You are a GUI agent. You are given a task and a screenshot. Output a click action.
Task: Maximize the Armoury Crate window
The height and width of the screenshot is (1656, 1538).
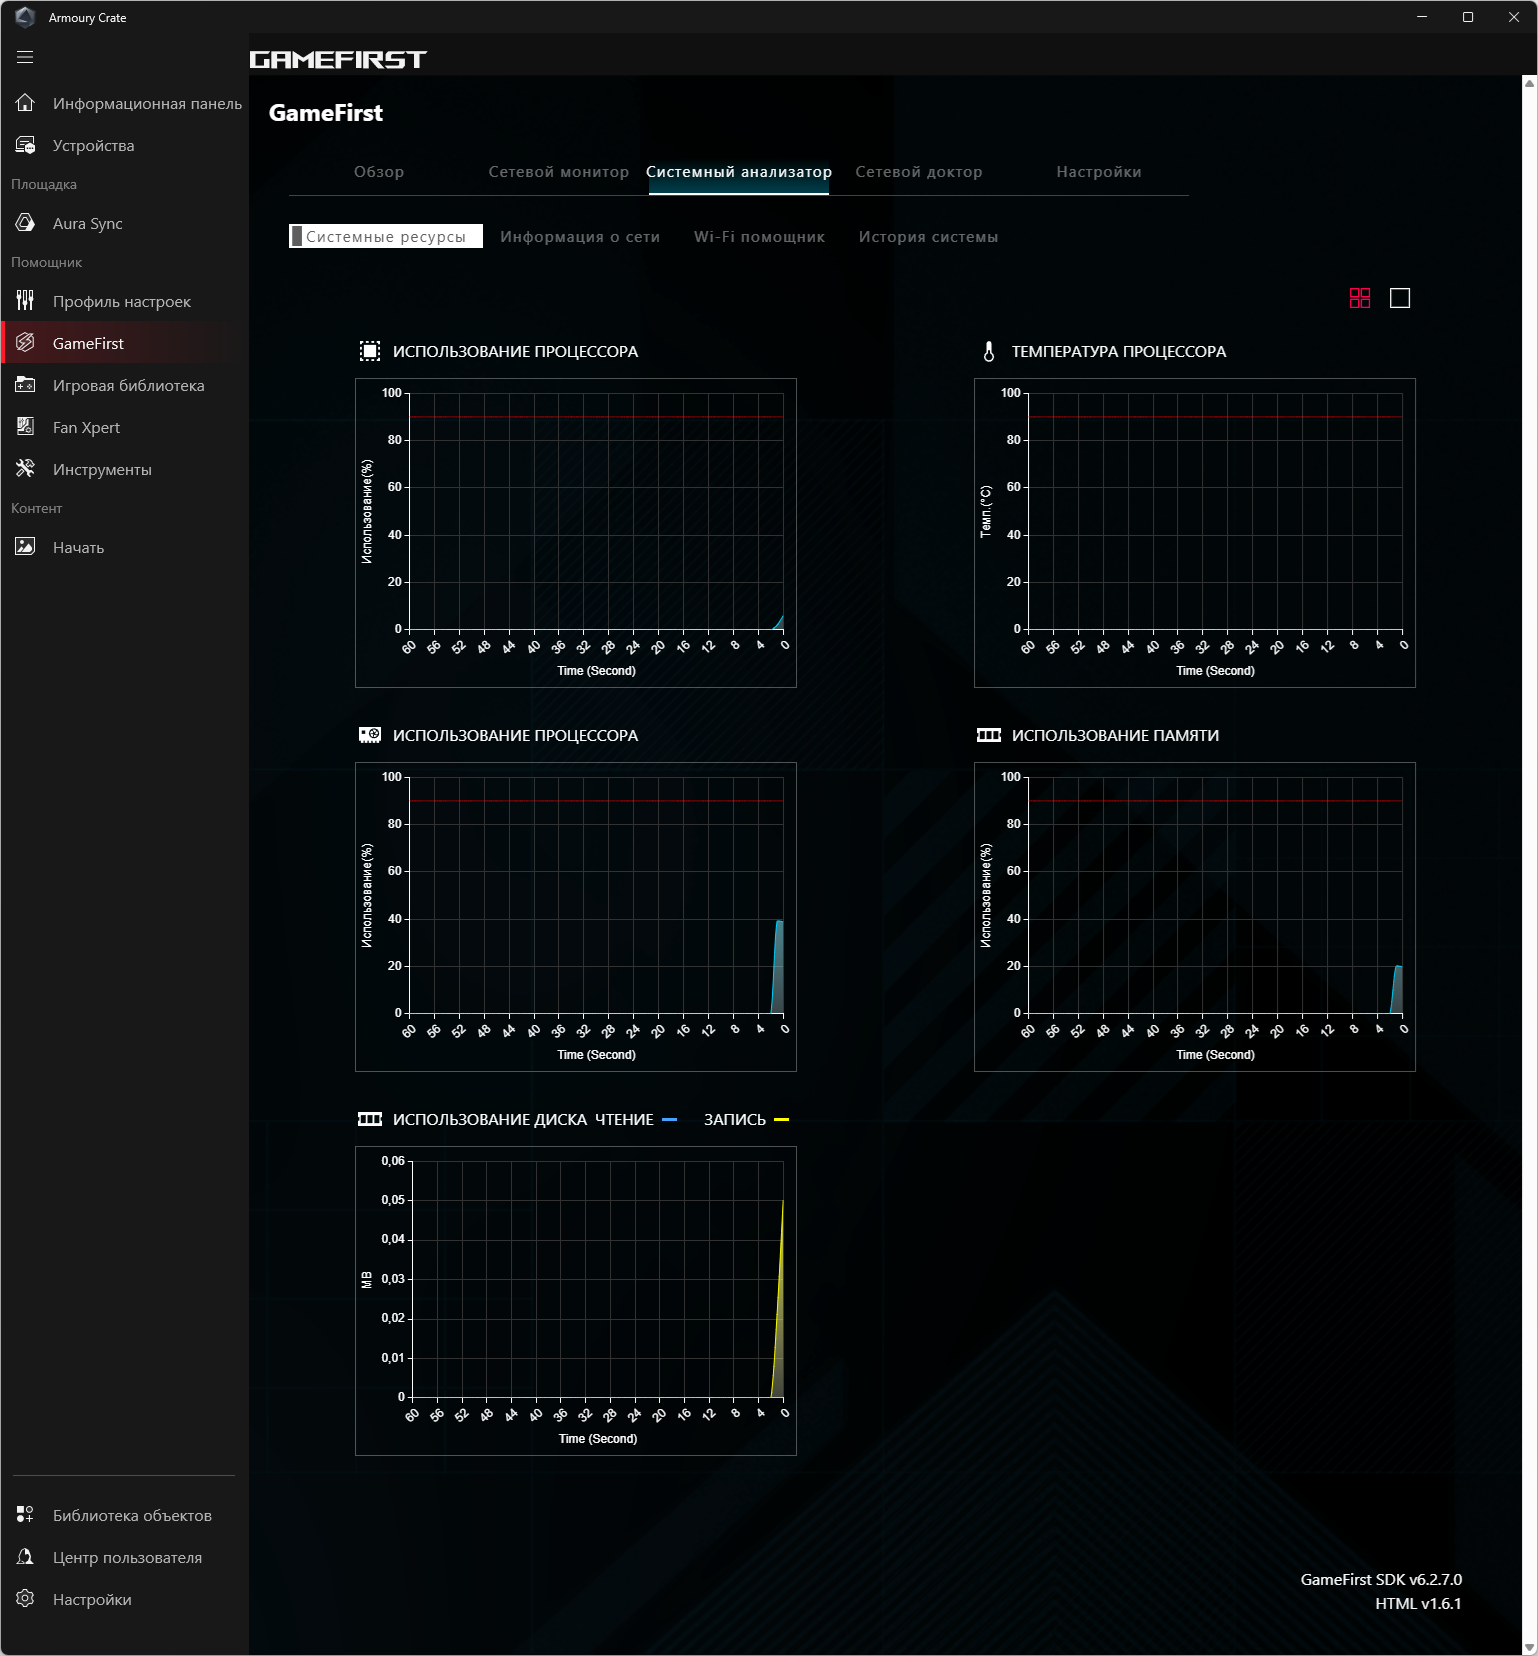pyautogui.click(x=1468, y=17)
